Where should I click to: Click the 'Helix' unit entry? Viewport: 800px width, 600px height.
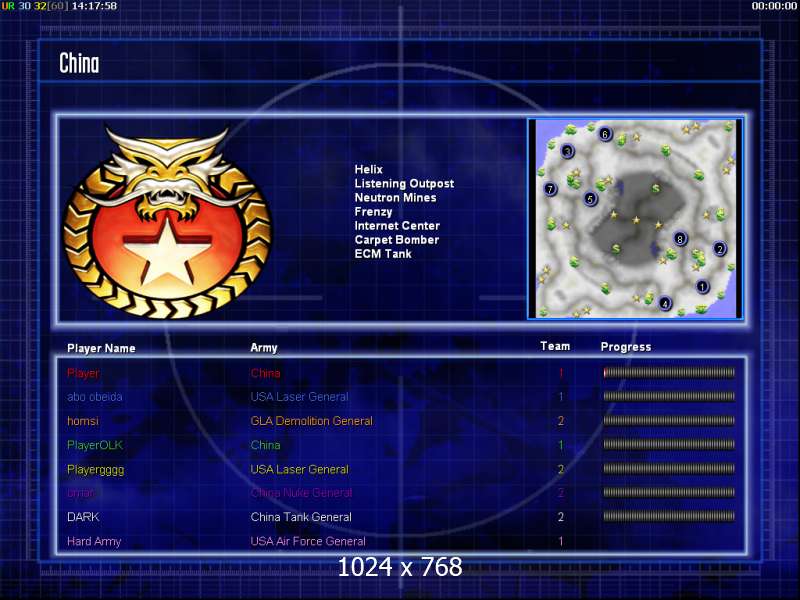pos(368,169)
